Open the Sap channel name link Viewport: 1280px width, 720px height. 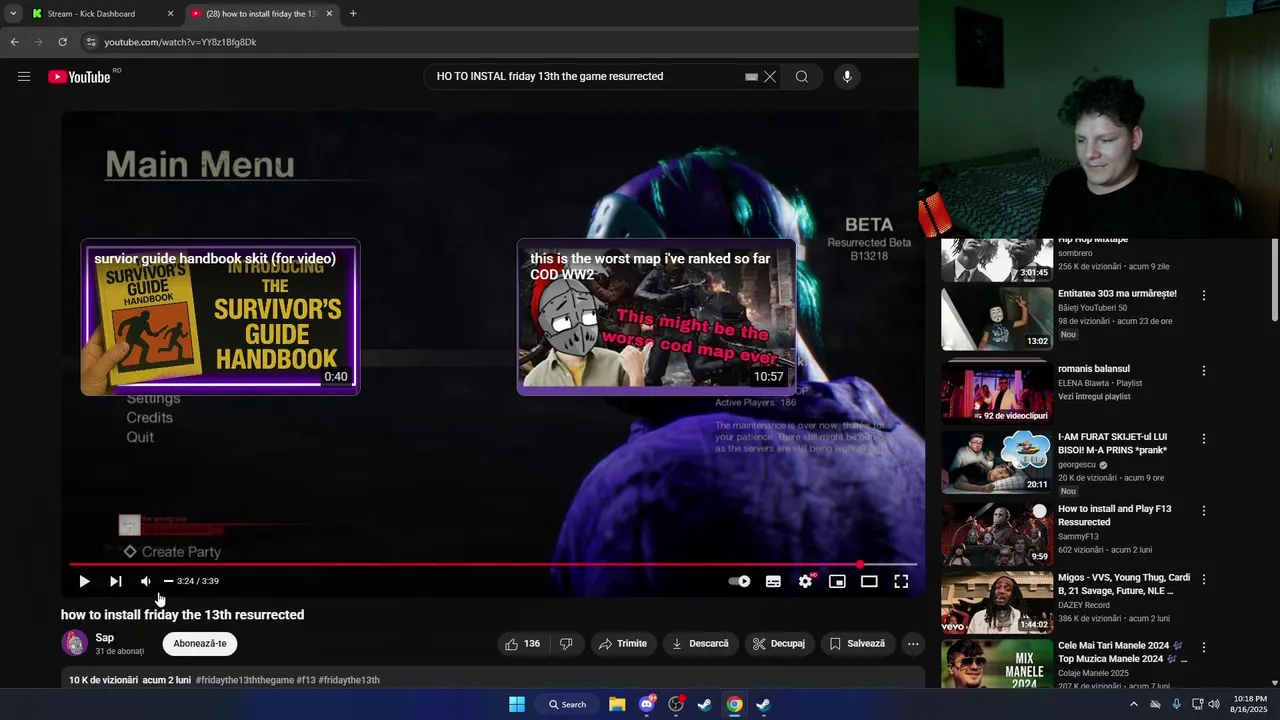click(x=104, y=638)
